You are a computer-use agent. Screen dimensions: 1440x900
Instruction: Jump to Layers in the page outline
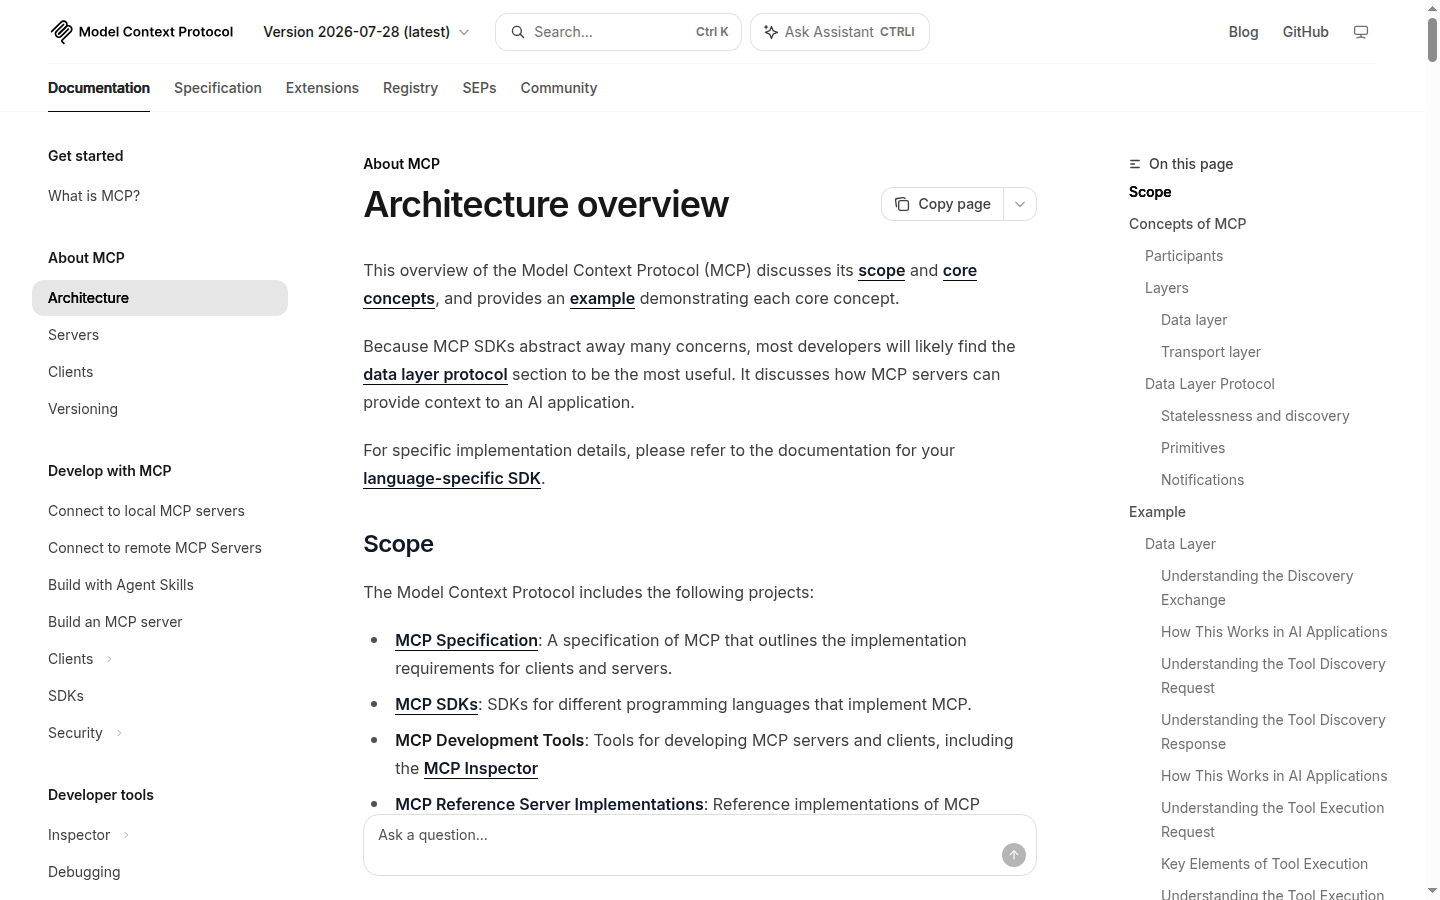(x=1167, y=288)
